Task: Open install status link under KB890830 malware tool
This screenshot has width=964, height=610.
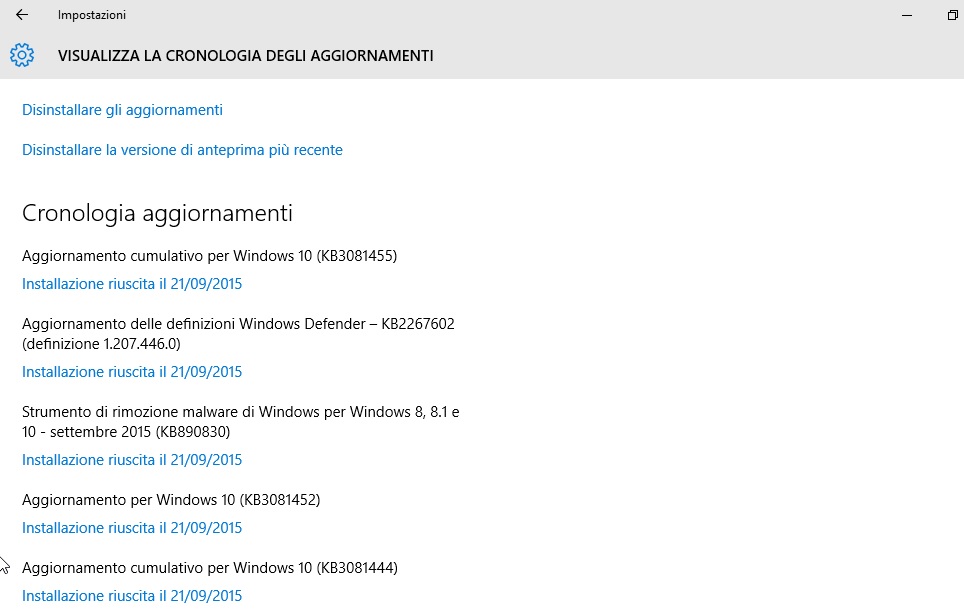Action: [x=132, y=460]
